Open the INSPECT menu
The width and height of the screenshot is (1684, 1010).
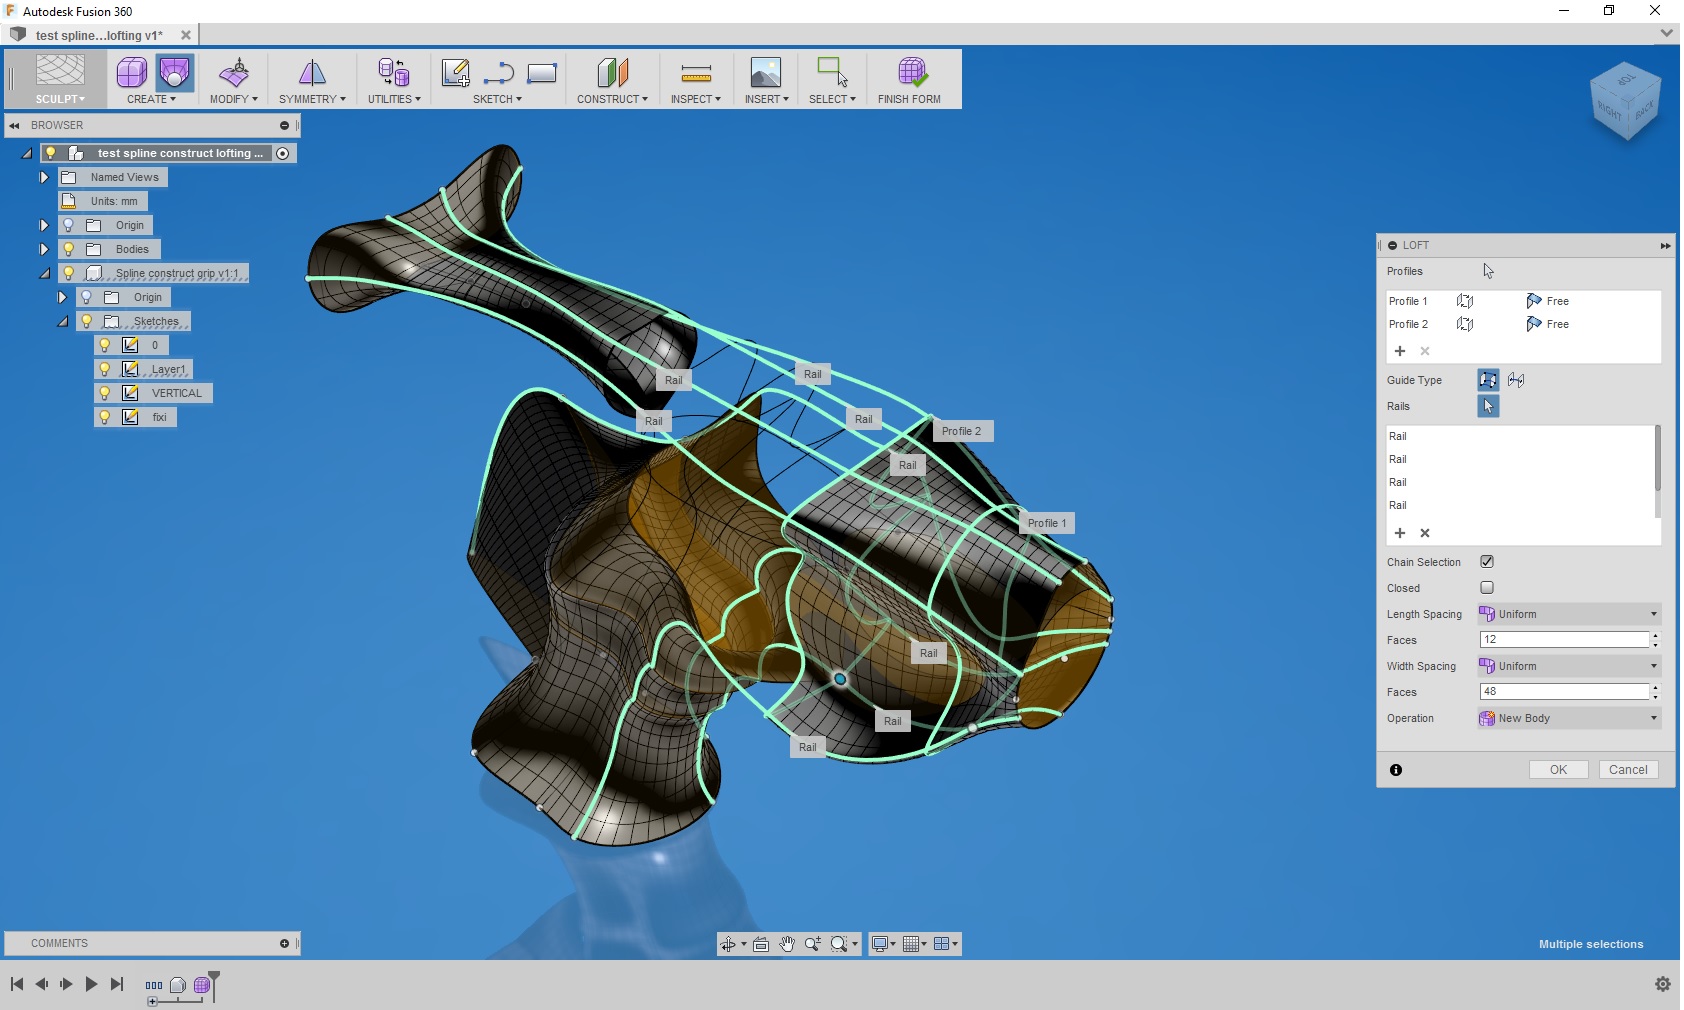pos(695,99)
